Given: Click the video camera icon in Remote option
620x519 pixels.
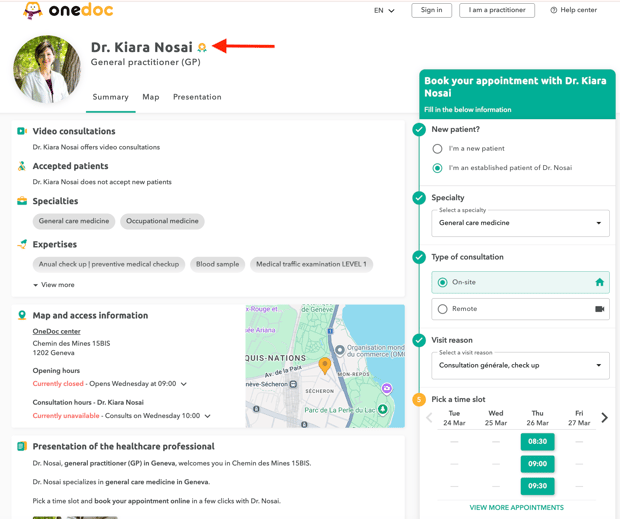Looking at the screenshot, I should 599,309.
